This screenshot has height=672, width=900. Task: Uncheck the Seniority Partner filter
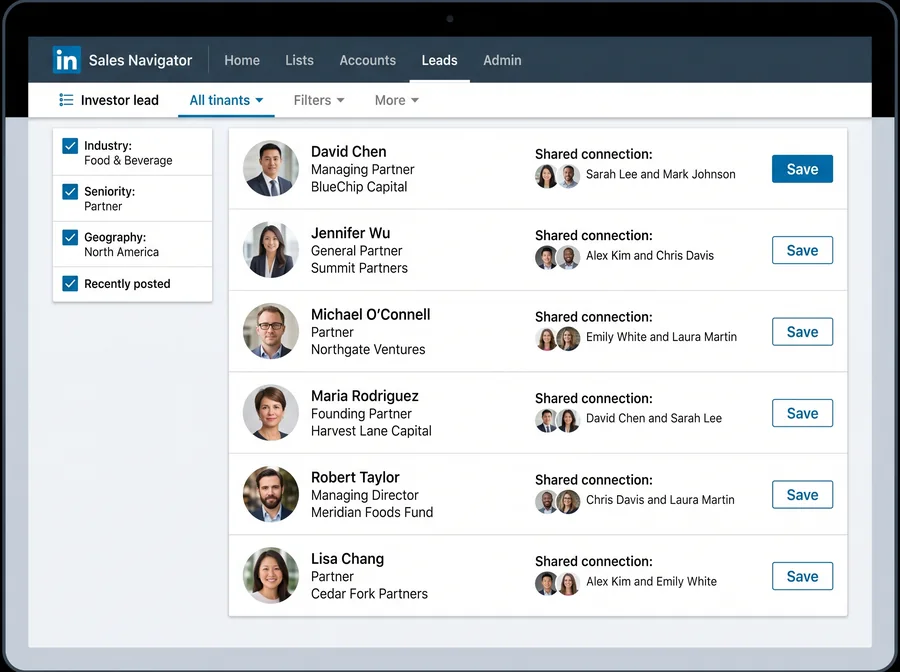(70, 192)
